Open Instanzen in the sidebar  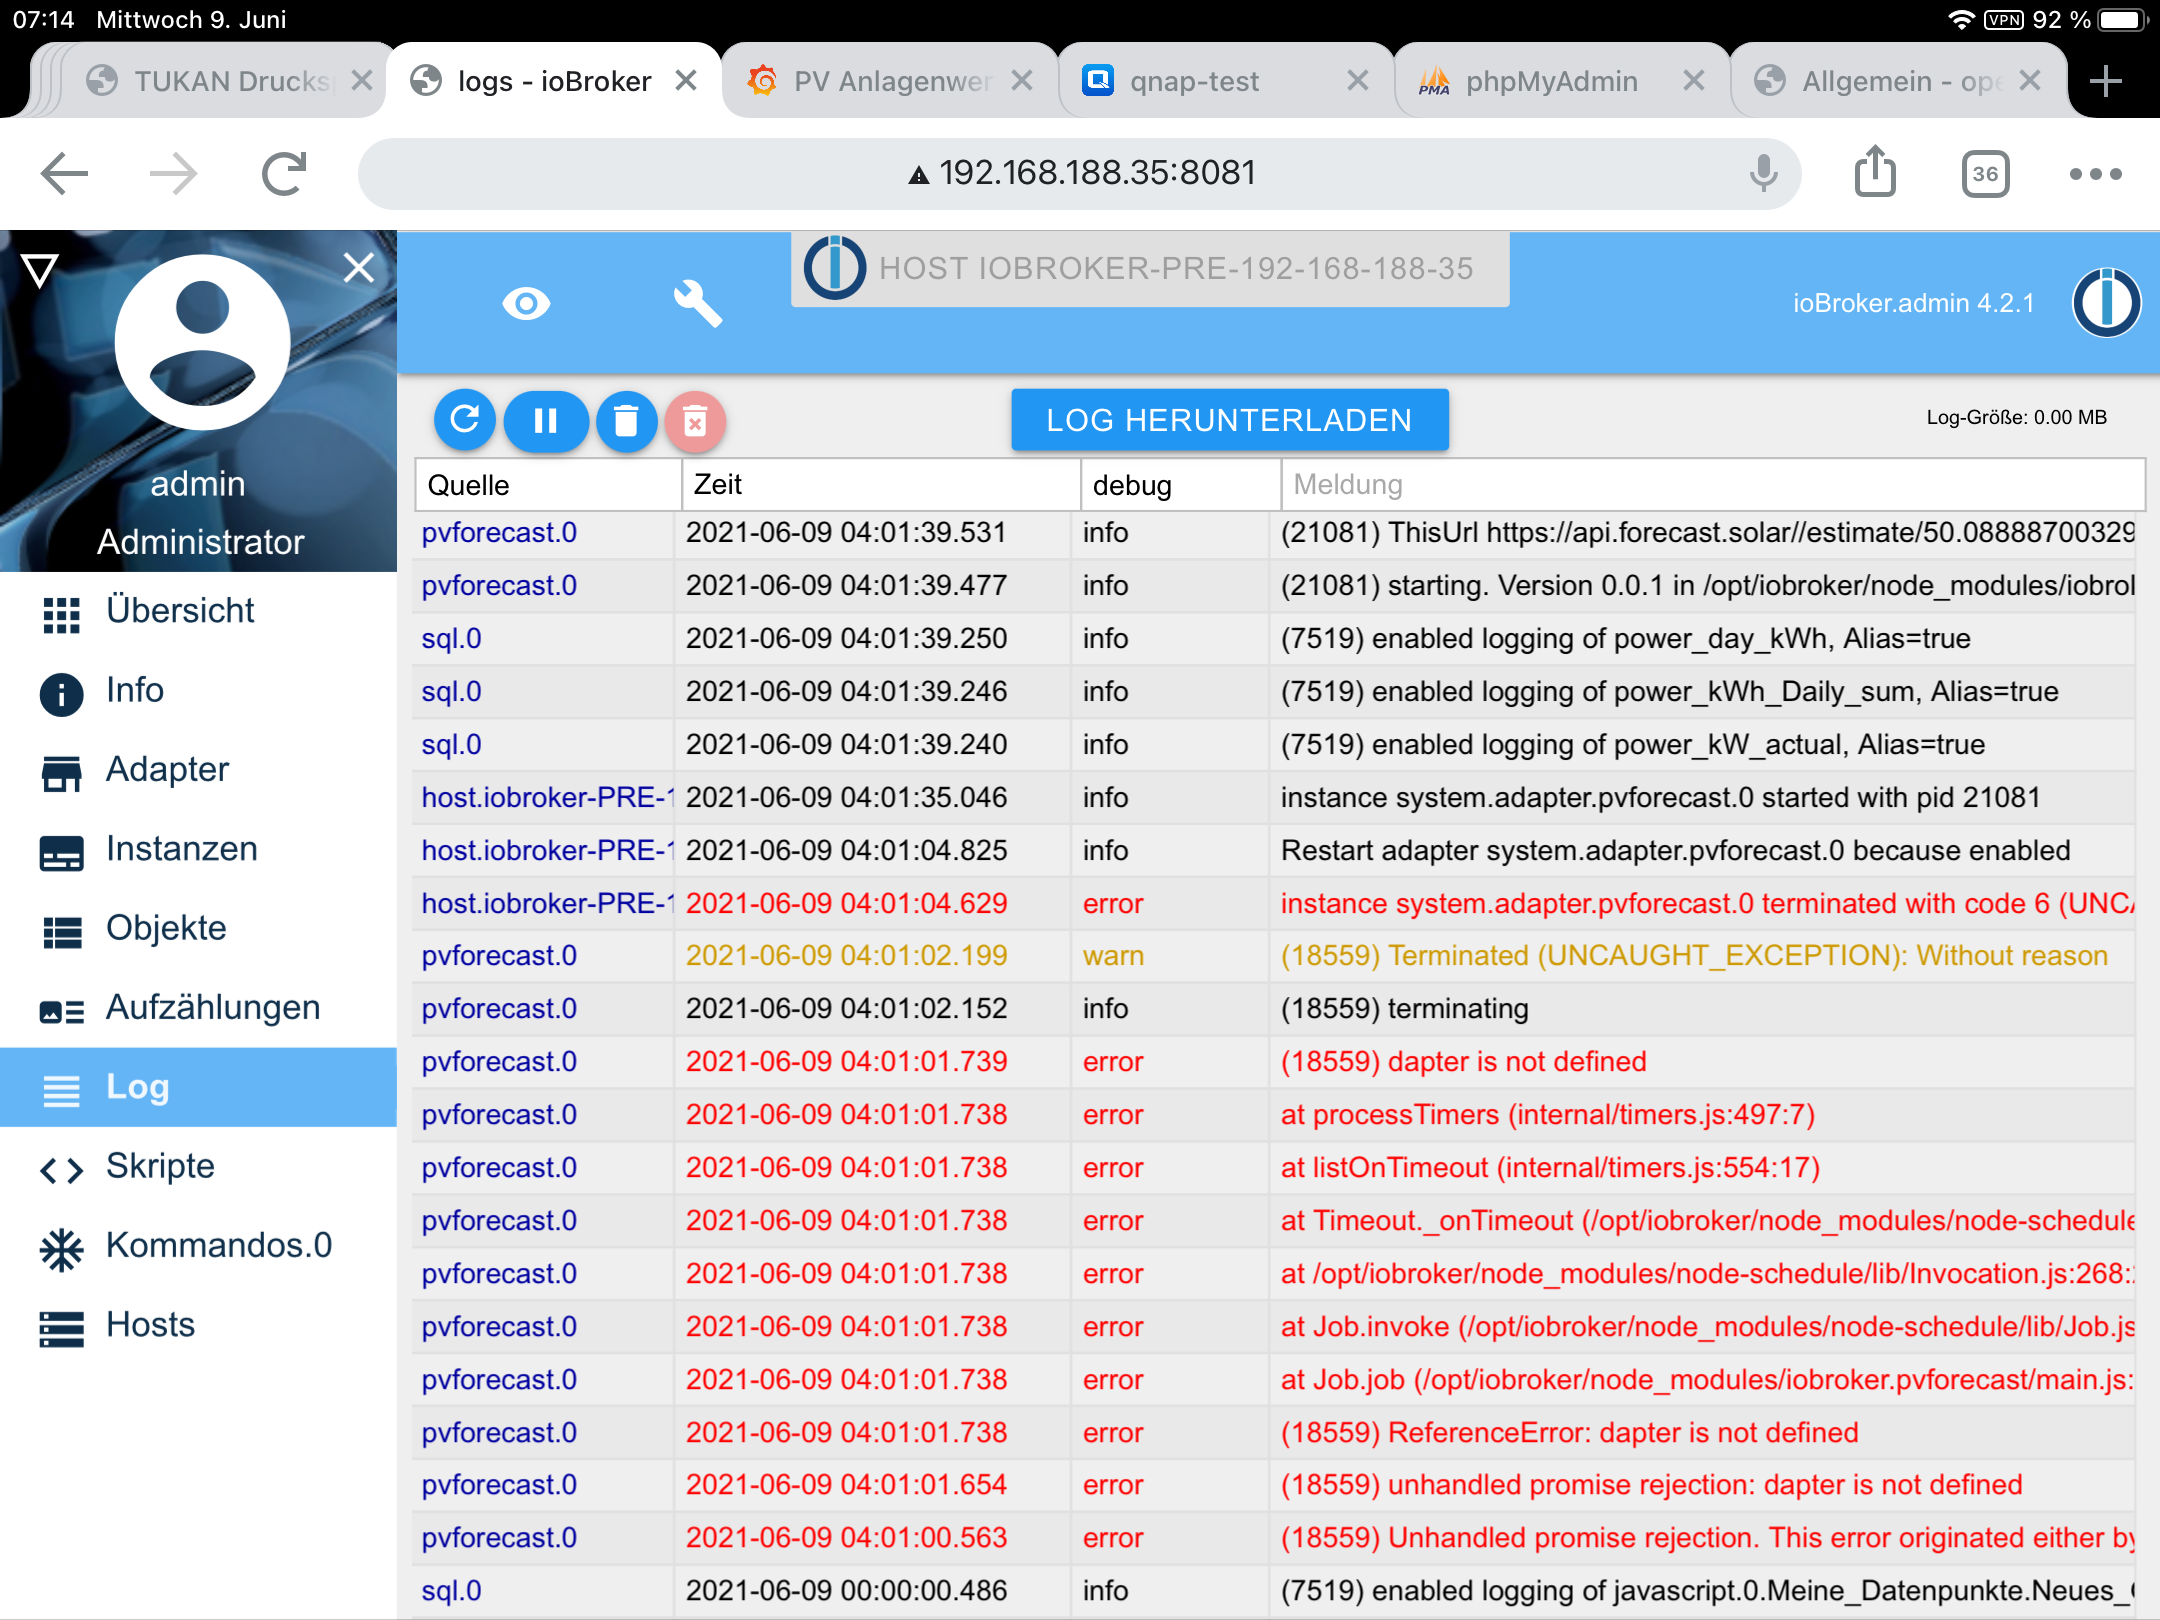[182, 849]
